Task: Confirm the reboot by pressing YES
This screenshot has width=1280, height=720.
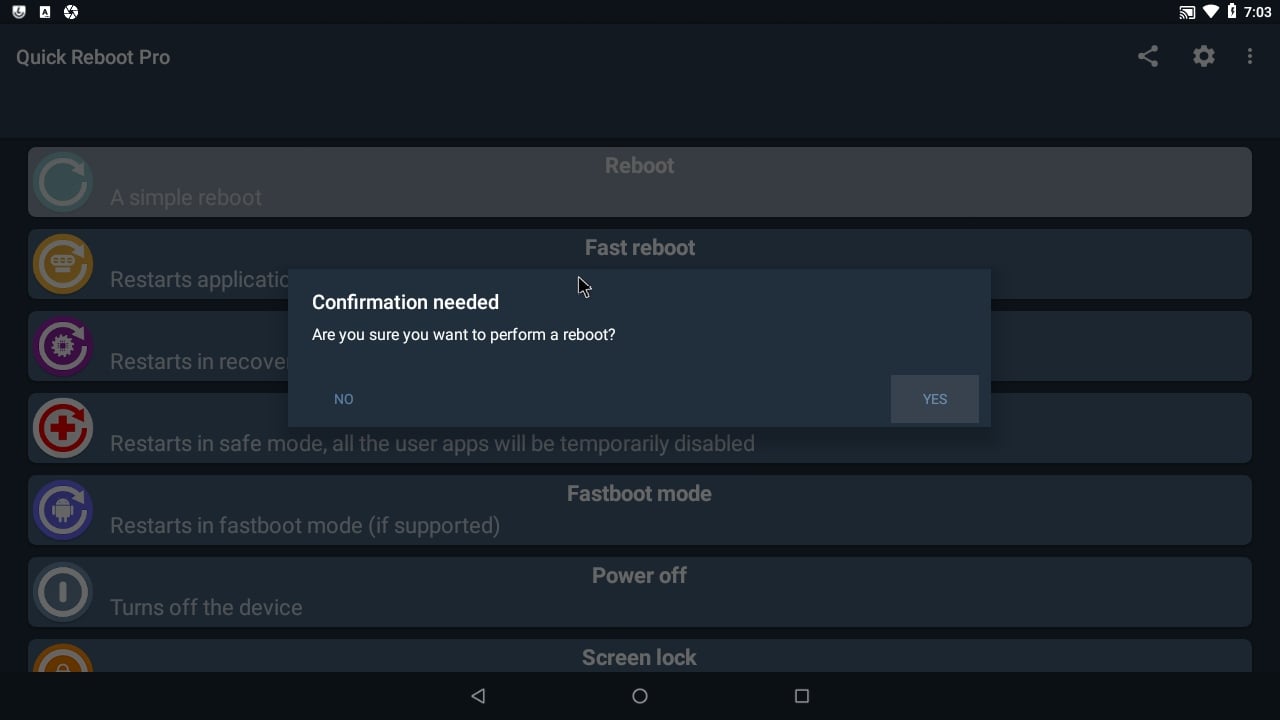Action: point(934,398)
